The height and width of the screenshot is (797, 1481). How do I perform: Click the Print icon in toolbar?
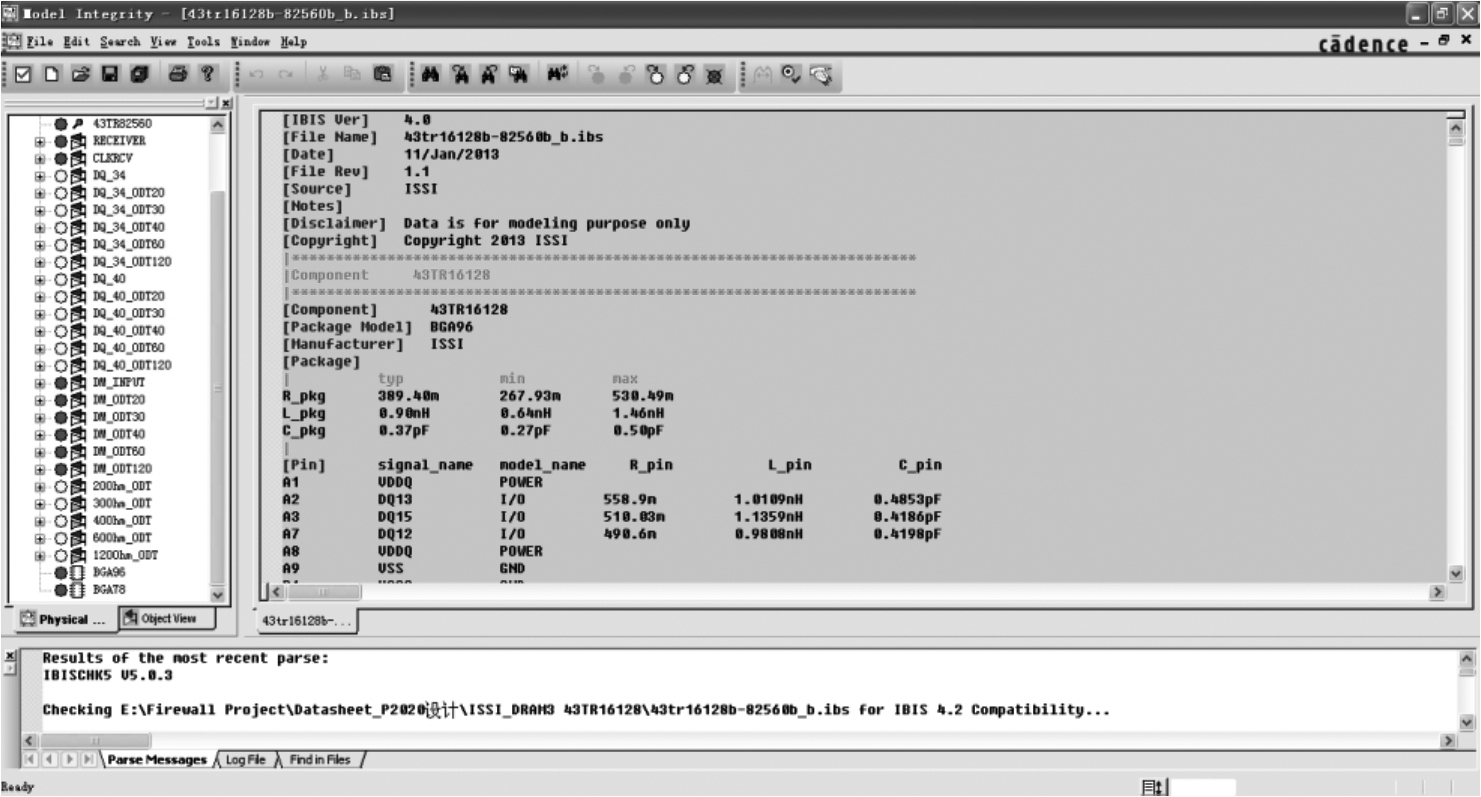click(178, 75)
